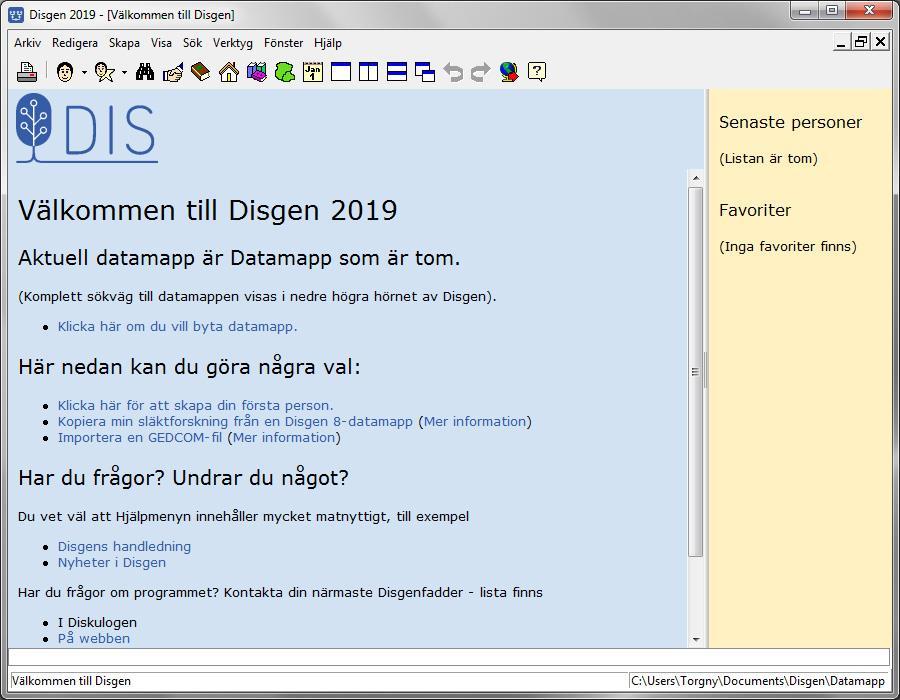Click the På webben link
This screenshot has height=700, width=900.
pos(94,639)
